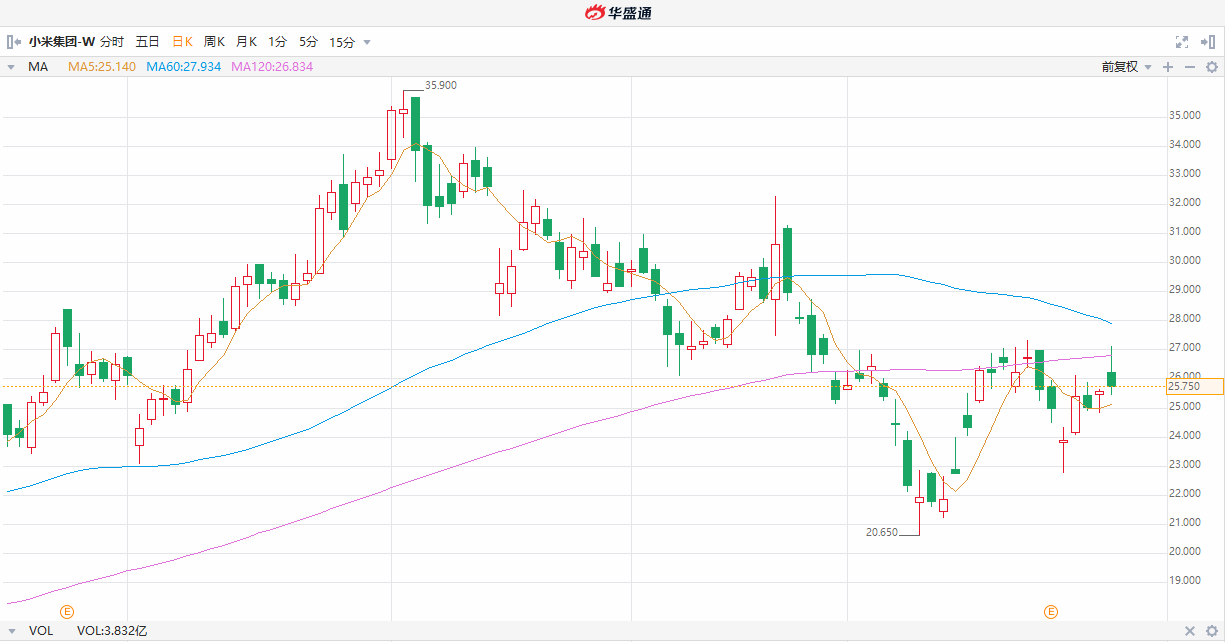Switch to 周K weekly chart
Viewport: 1225px width, 642px height.
[x=214, y=42]
